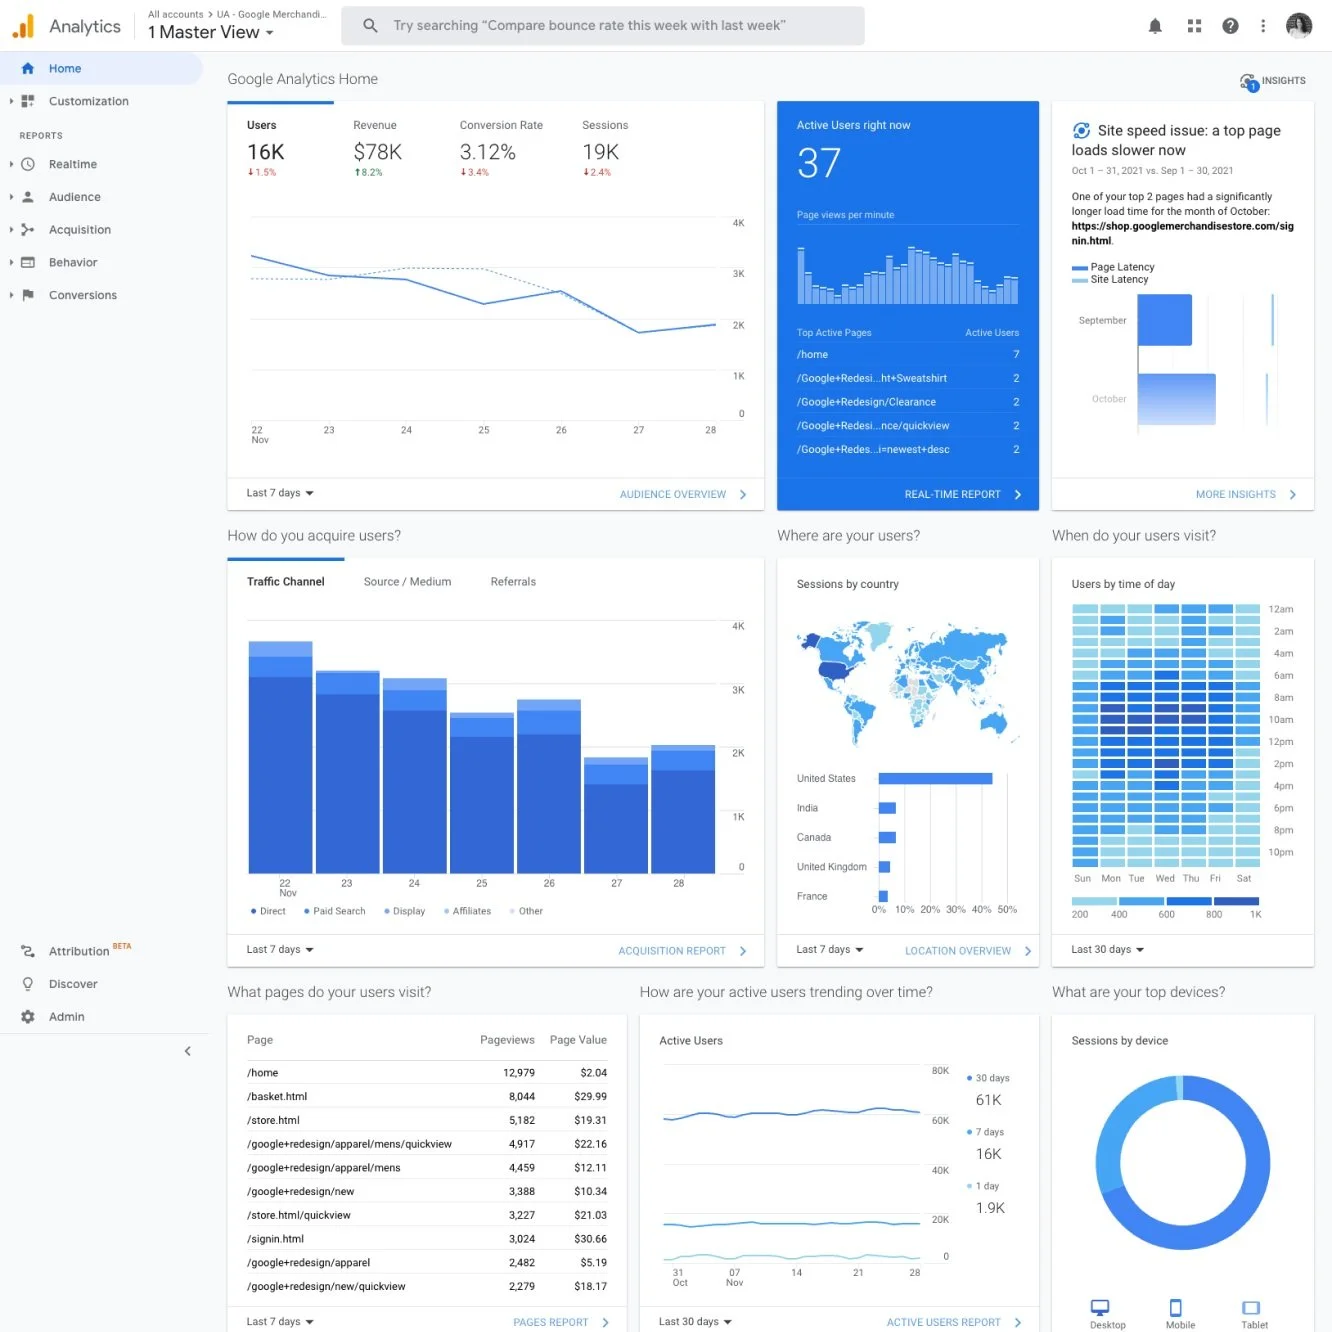This screenshot has height=1332, width=1332.
Task: Open Last 7 days dropdown under Sessions by country
Action: pos(830,950)
